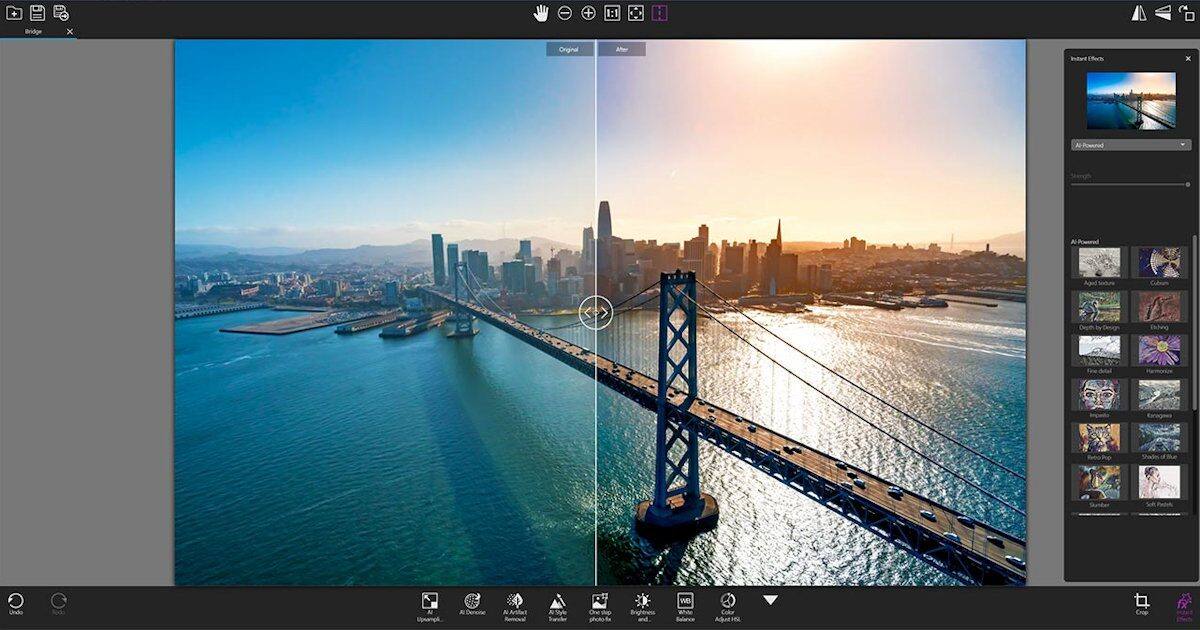Enable fullscreen preview mode

click(636, 12)
